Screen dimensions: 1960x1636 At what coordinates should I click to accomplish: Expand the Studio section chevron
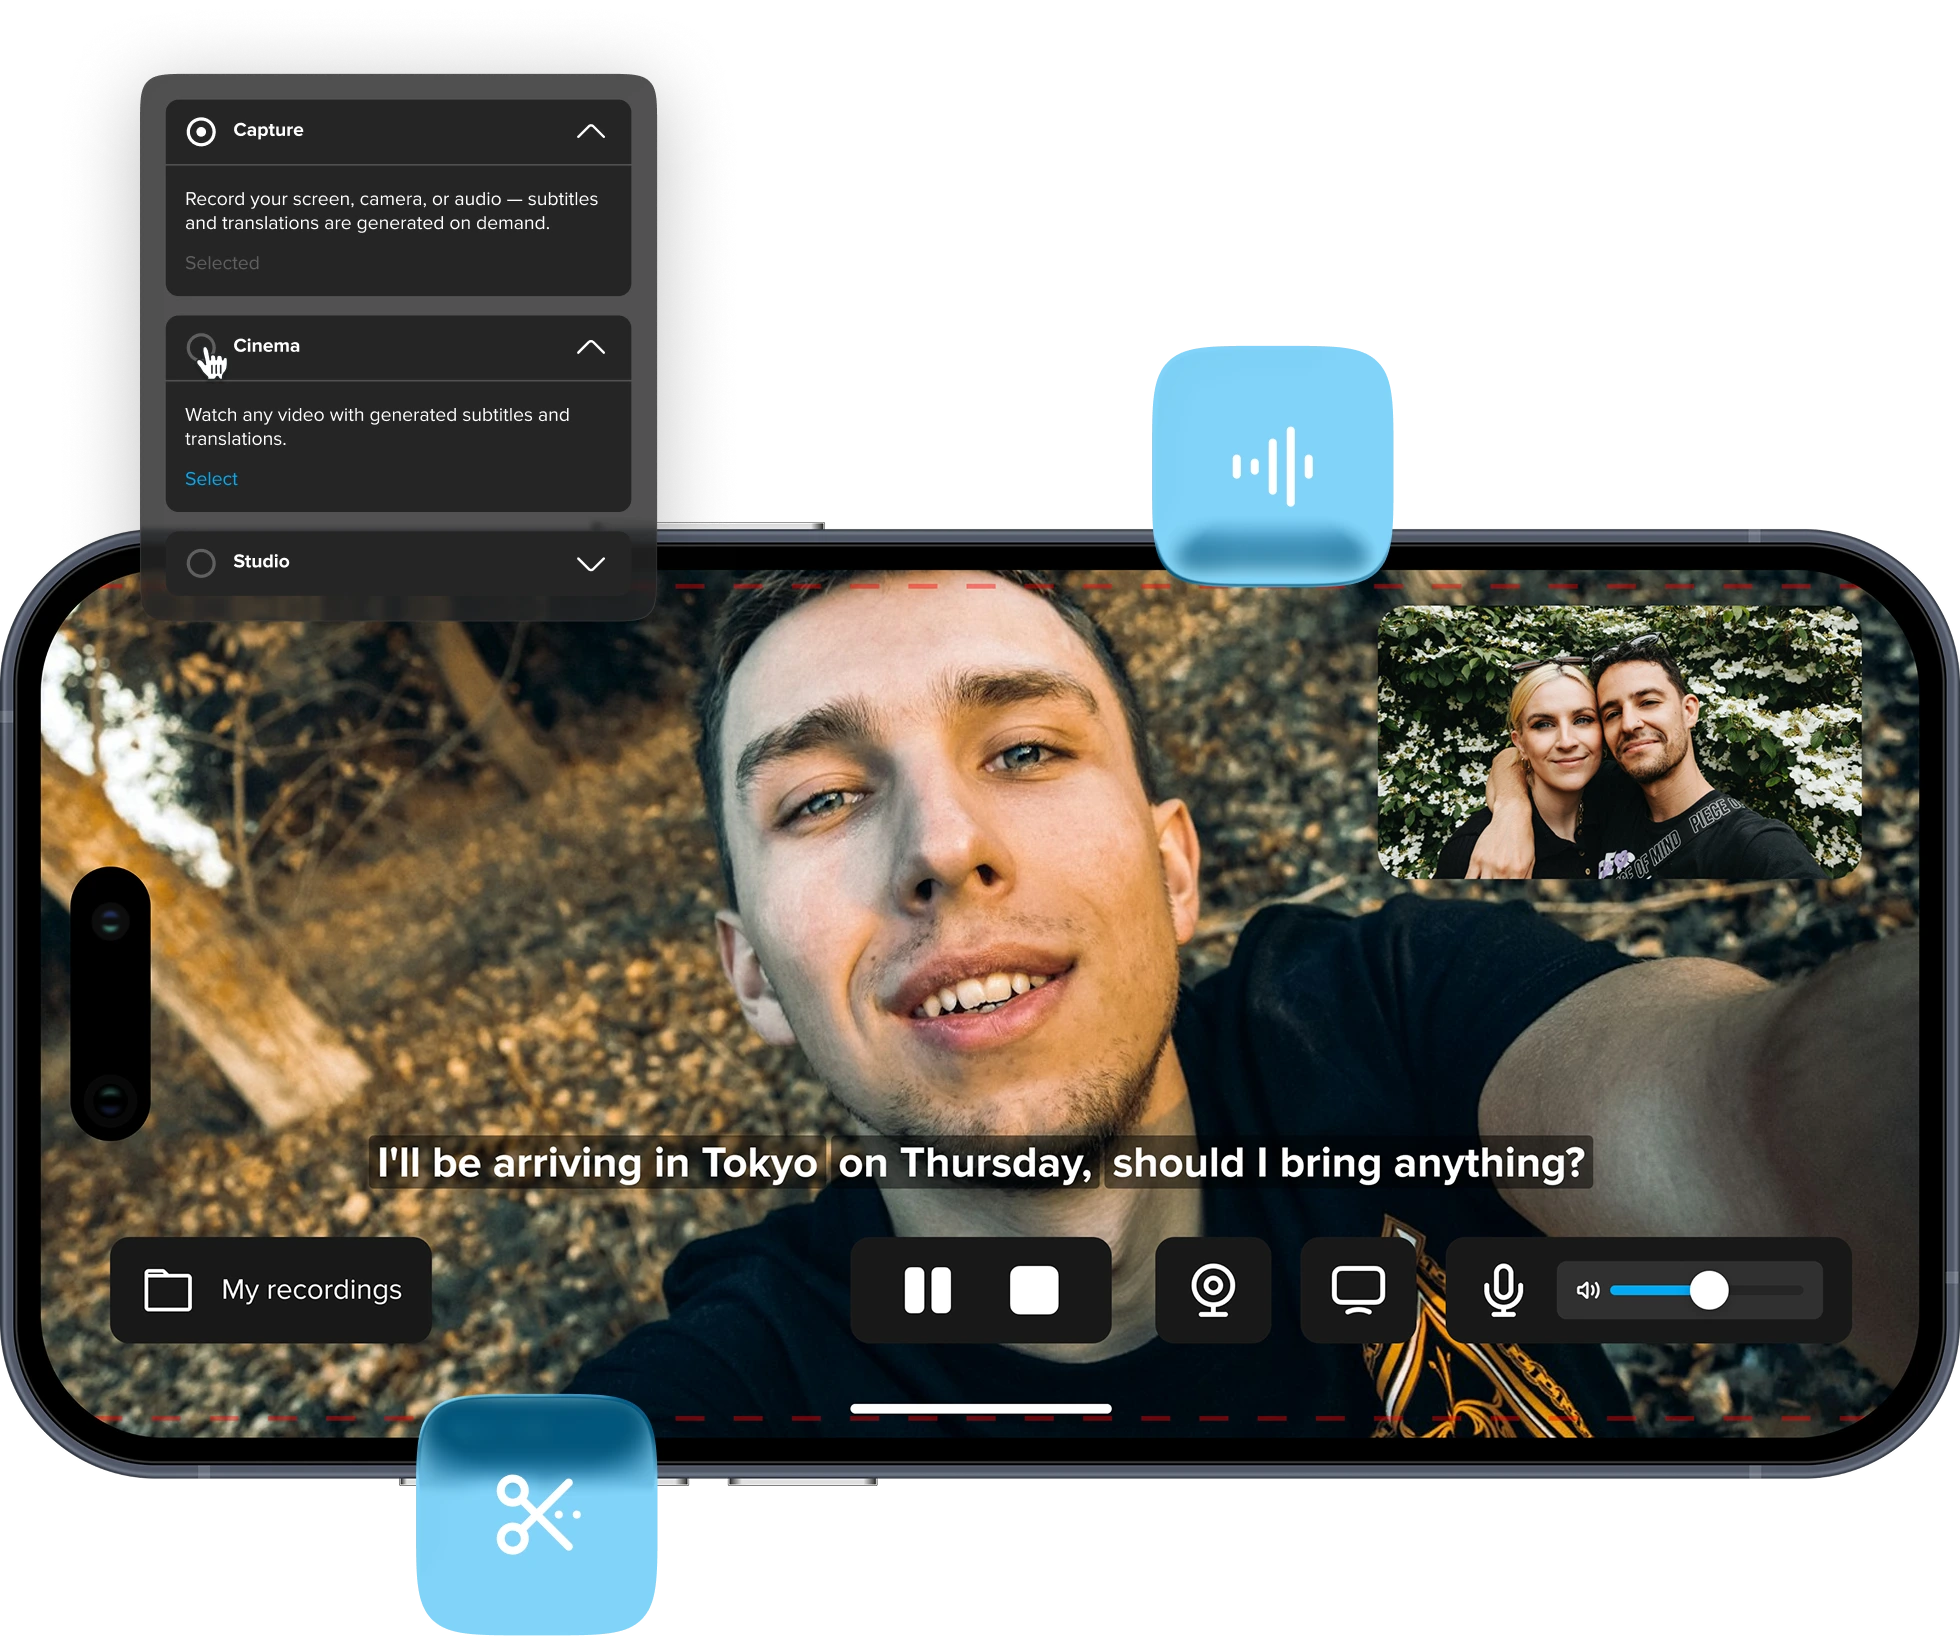[591, 563]
